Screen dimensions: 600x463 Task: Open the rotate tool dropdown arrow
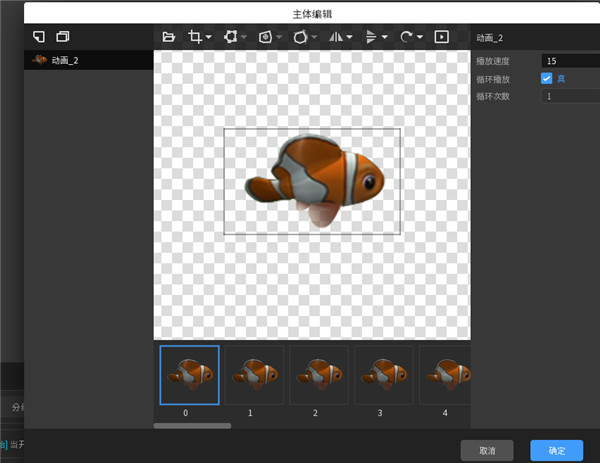(419, 38)
